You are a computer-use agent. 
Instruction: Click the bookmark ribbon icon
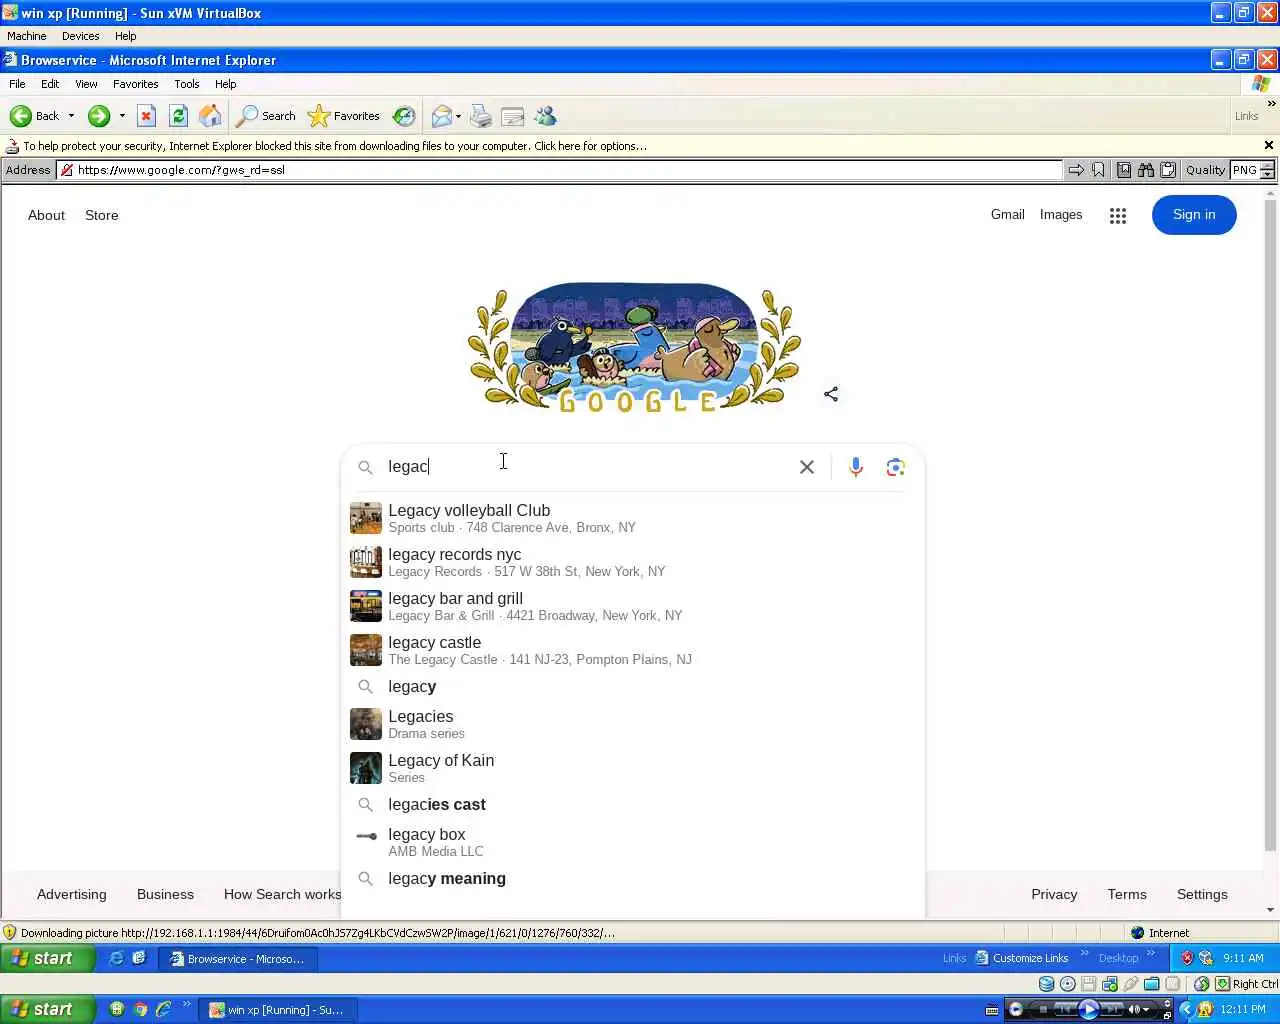(1098, 170)
